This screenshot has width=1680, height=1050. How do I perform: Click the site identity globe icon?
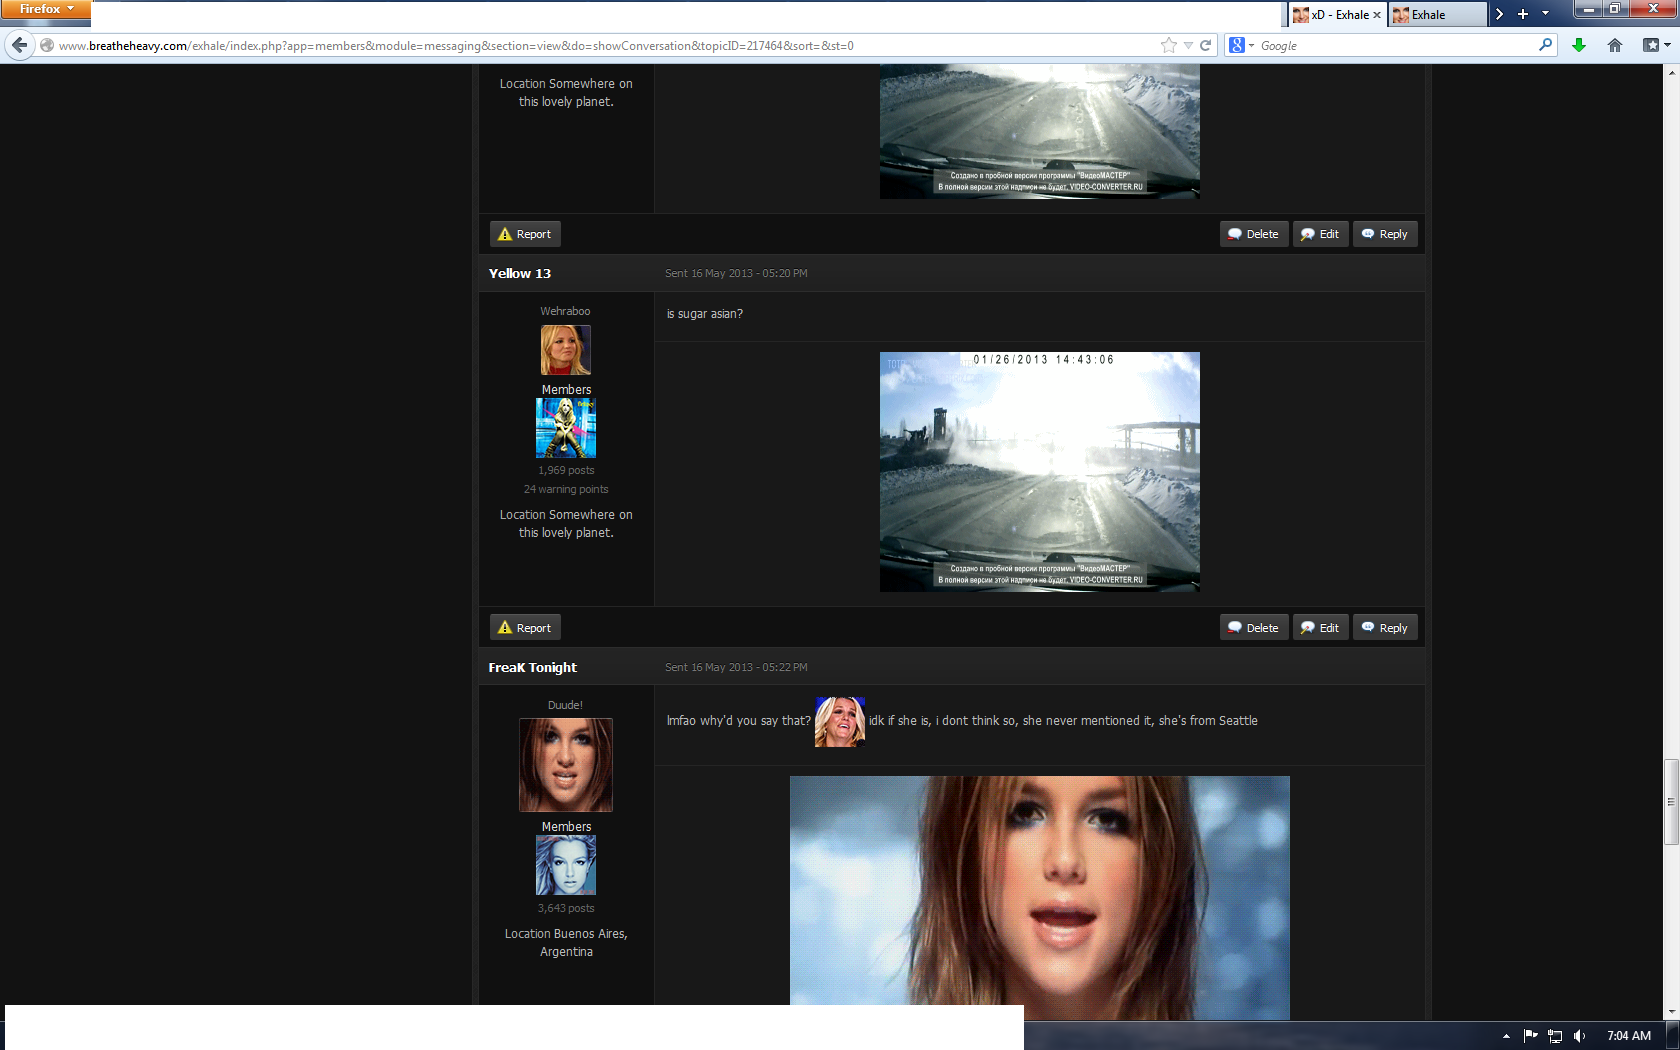coord(47,45)
